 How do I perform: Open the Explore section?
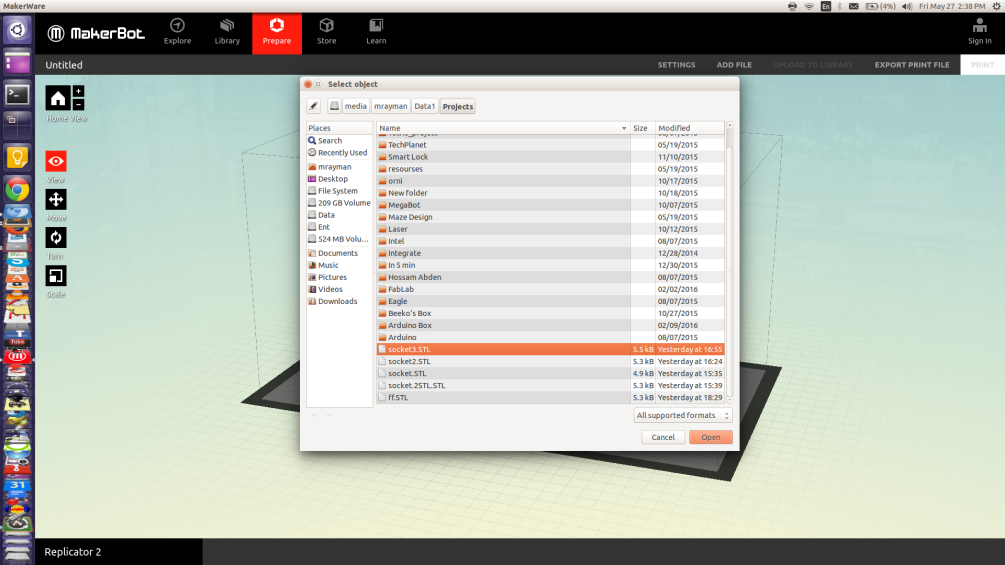pos(178,32)
